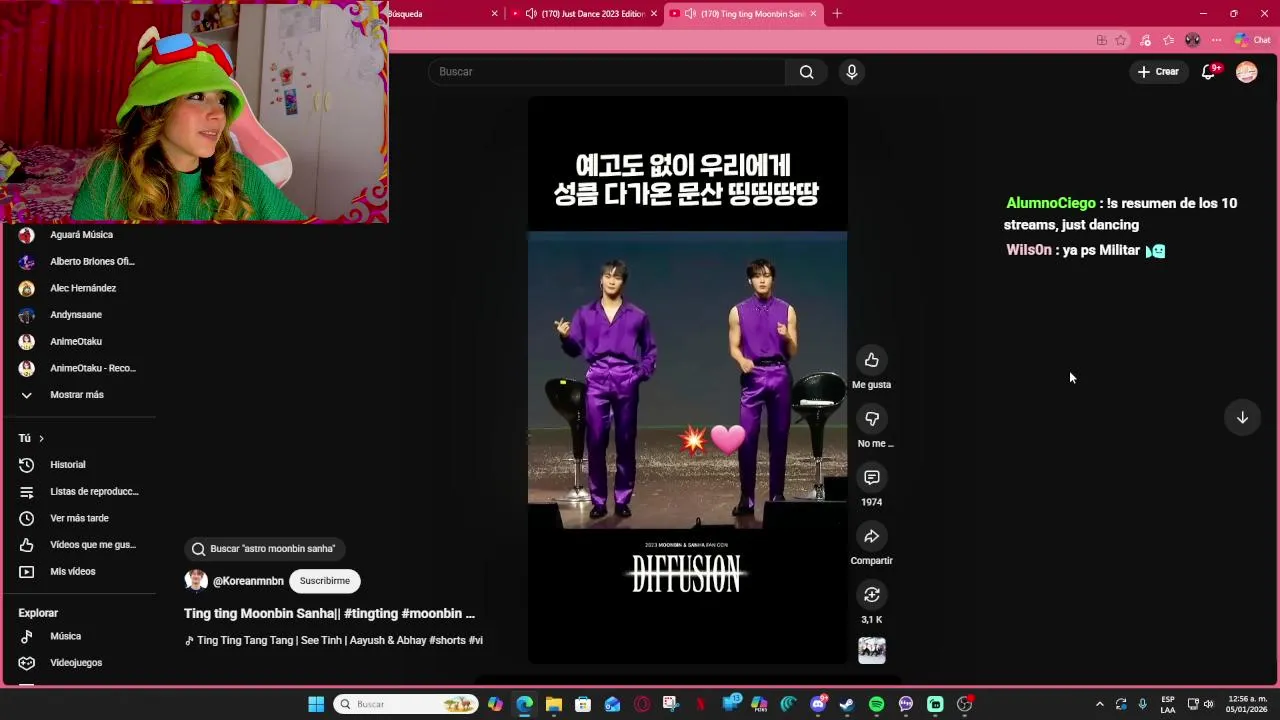Image resolution: width=1280 pixels, height=720 pixels.
Task: Open Historial in sidebar
Action: (68, 465)
